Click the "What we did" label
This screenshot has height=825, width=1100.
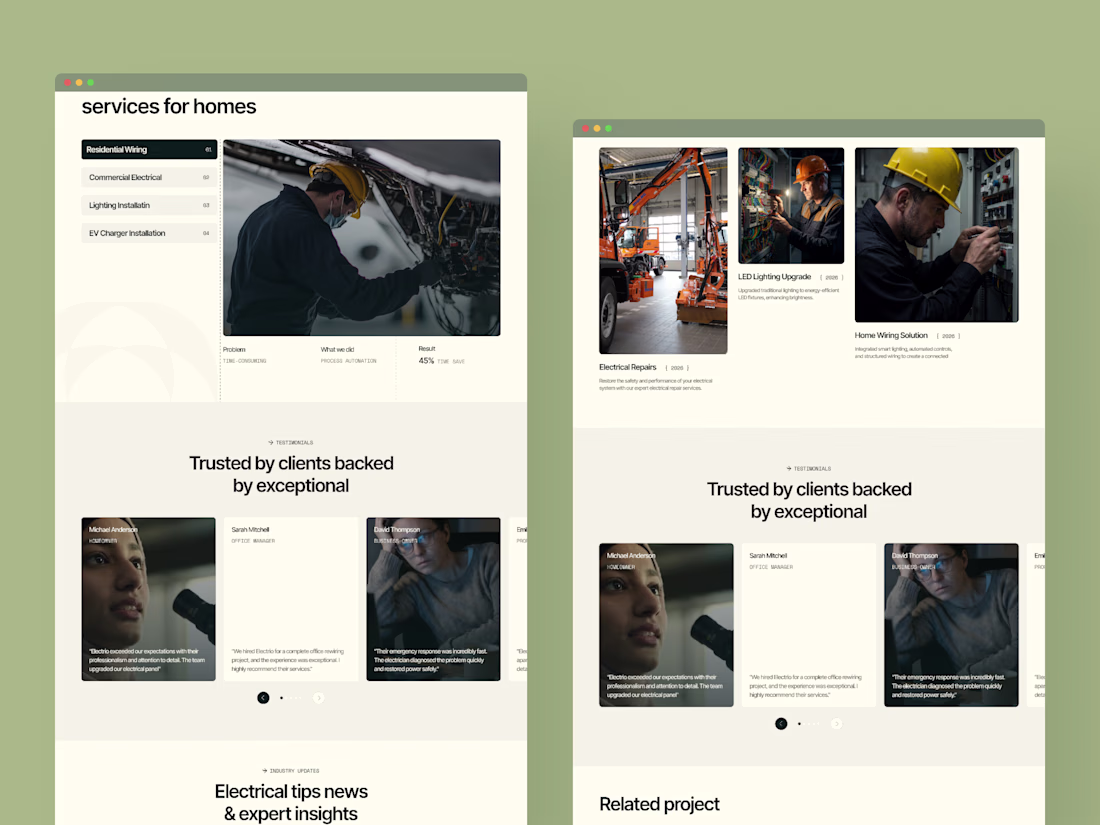[337, 349]
